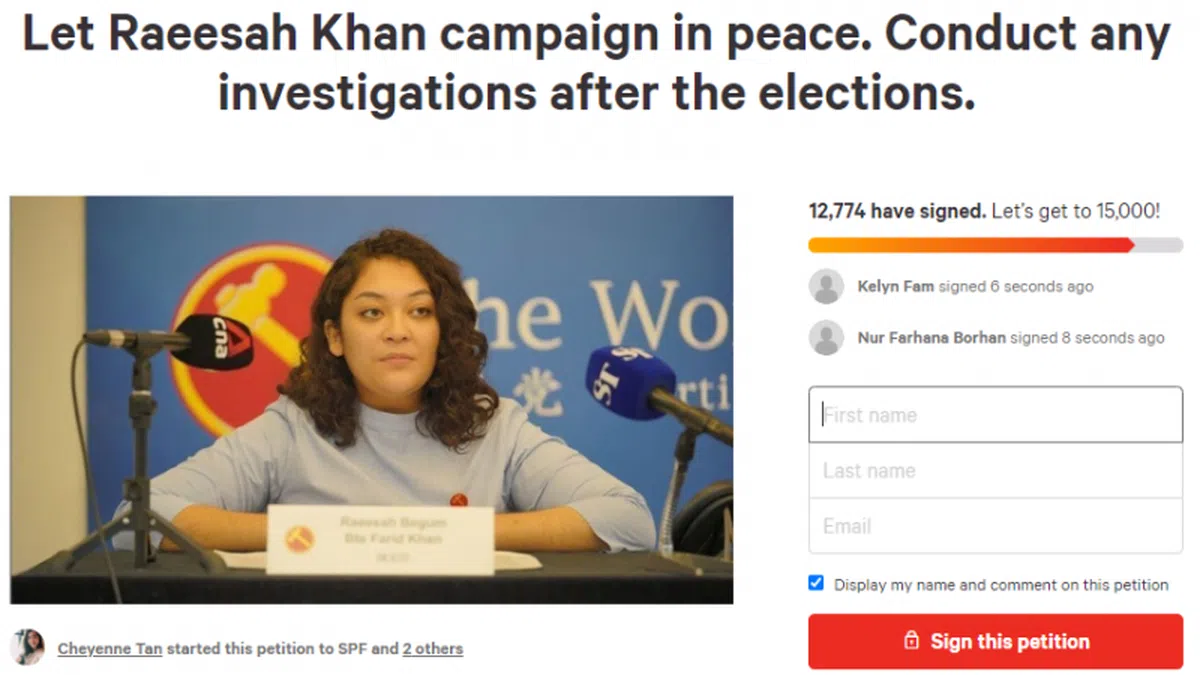
Task: Select the Email input box
Action: click(x=995, y=526)
